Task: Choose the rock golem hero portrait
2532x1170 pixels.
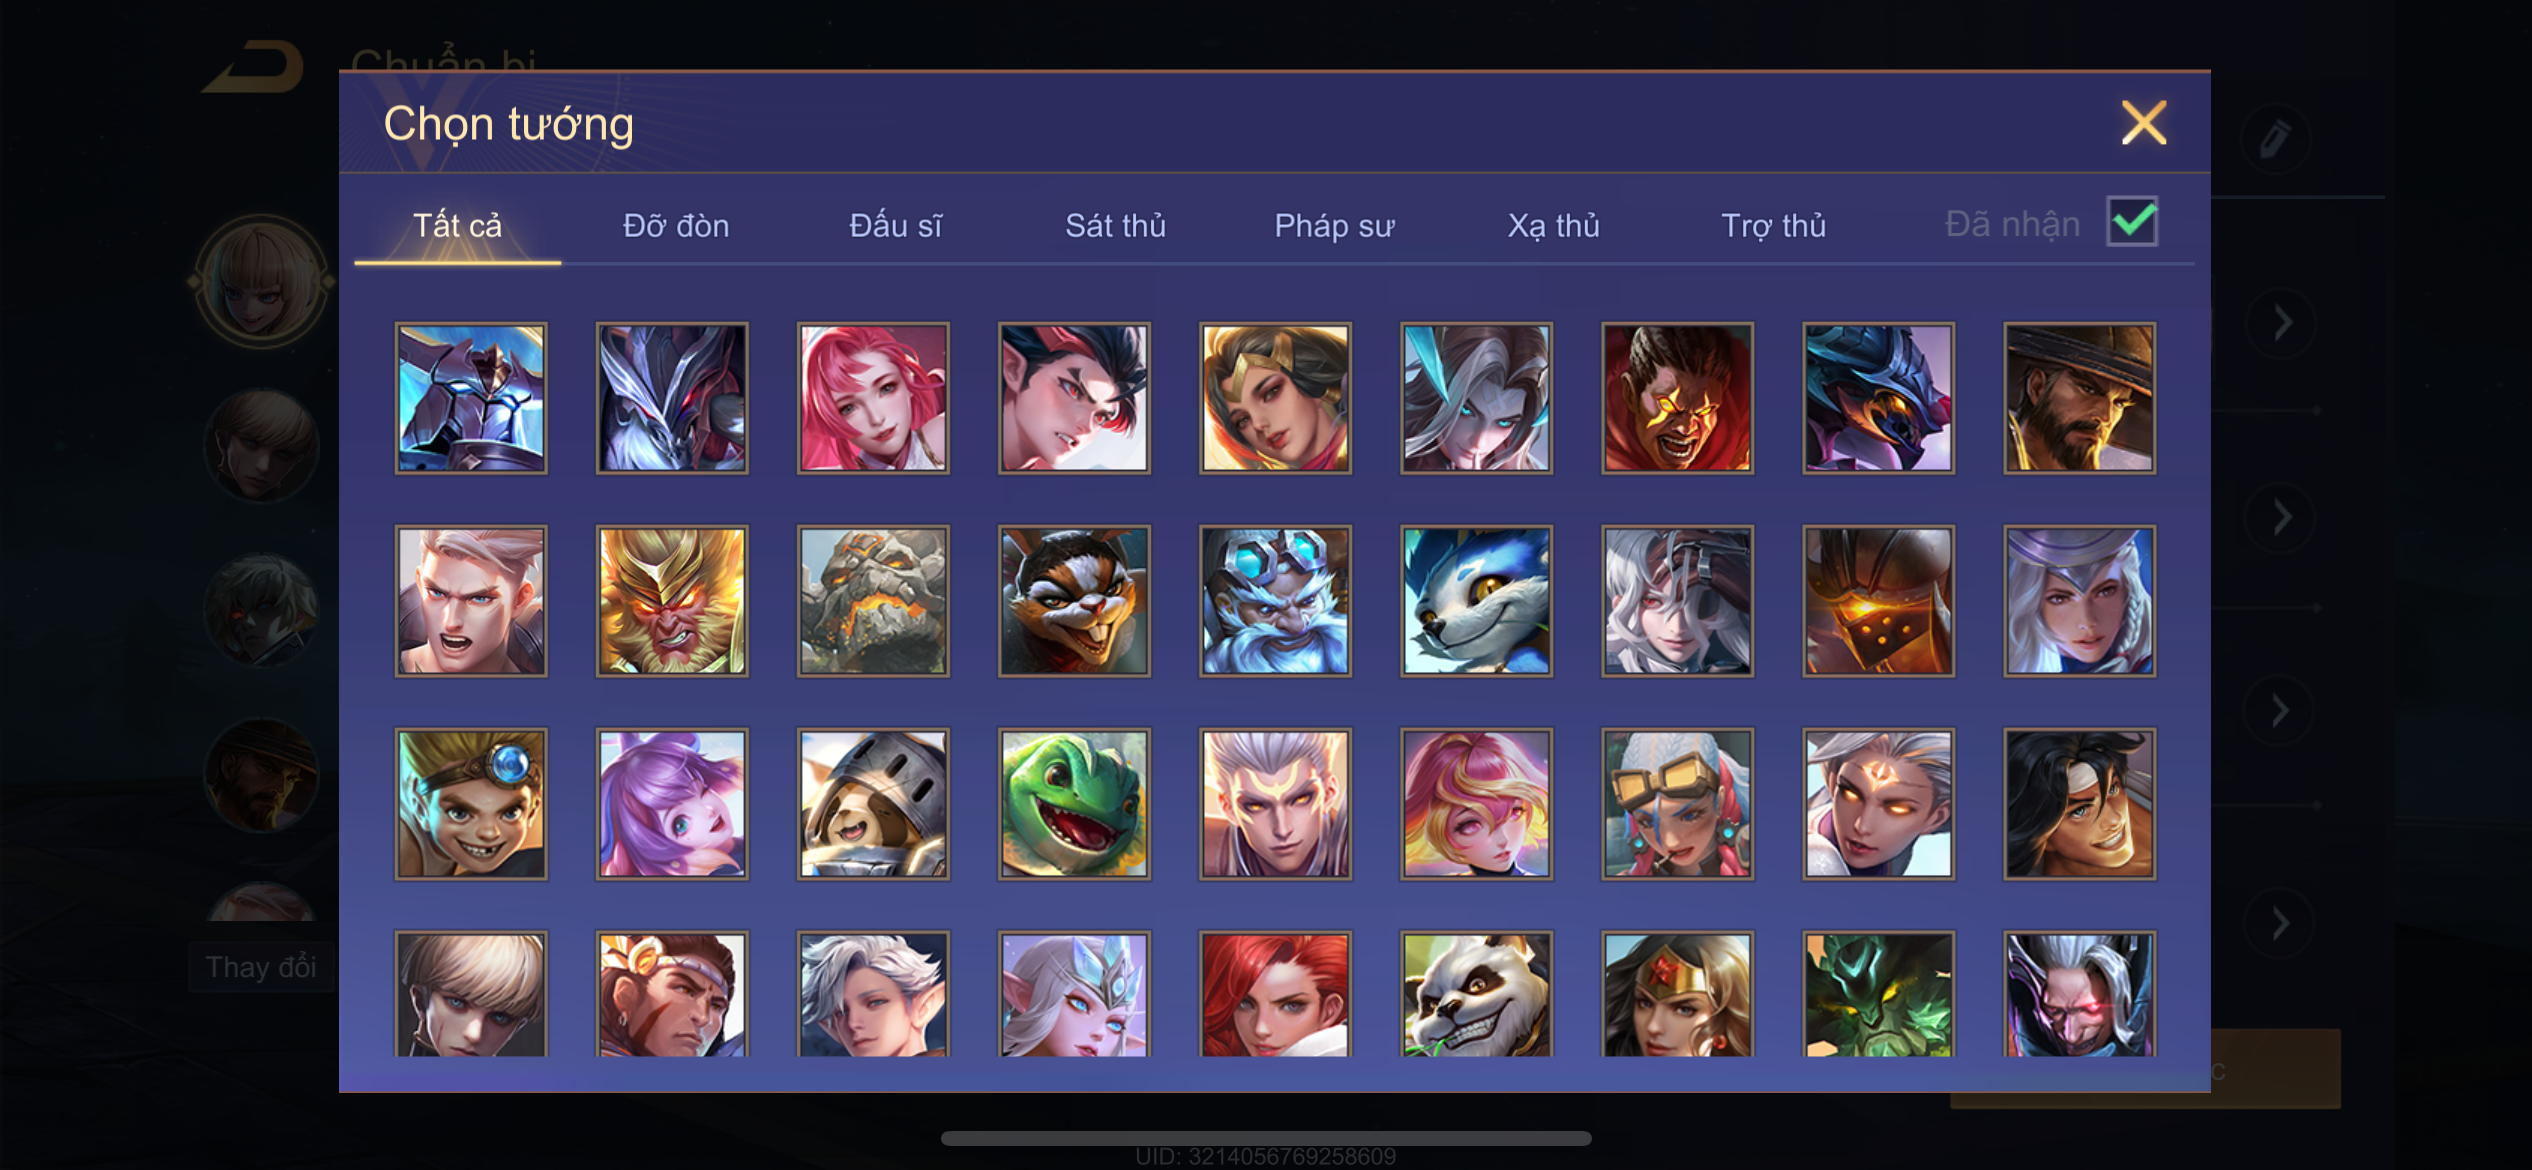Action: click(x=873, y=601)
